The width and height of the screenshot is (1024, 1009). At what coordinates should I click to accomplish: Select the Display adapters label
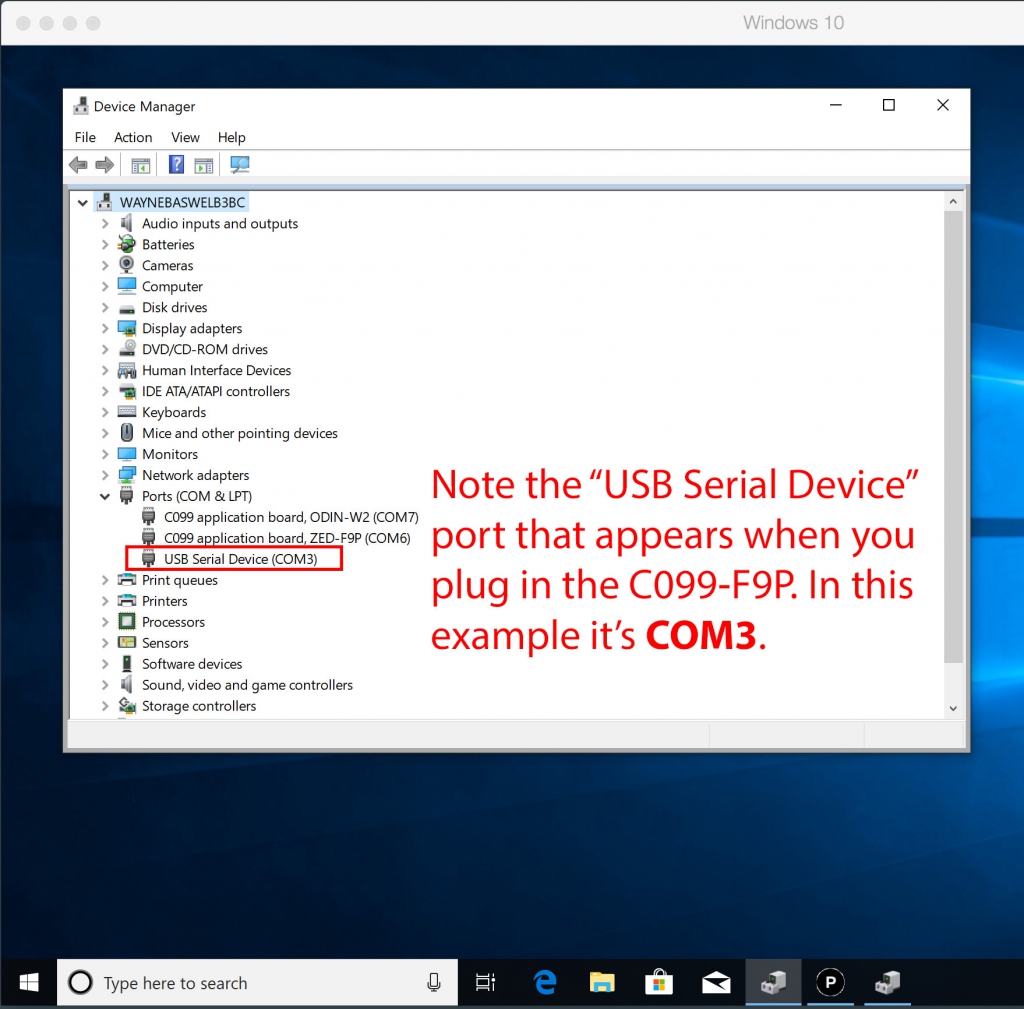192,328
